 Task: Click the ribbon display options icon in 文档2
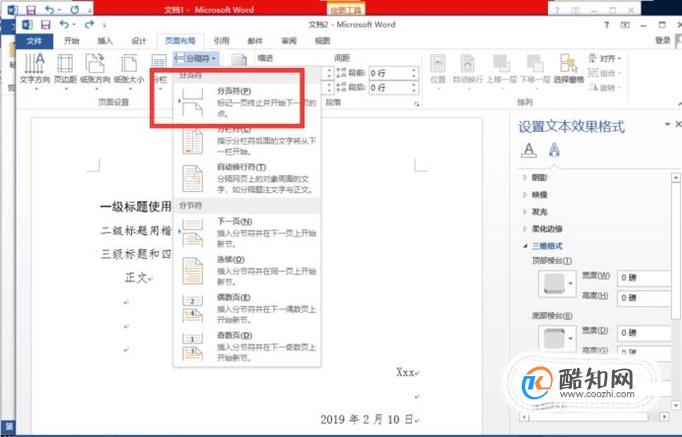tap(625, 25)
